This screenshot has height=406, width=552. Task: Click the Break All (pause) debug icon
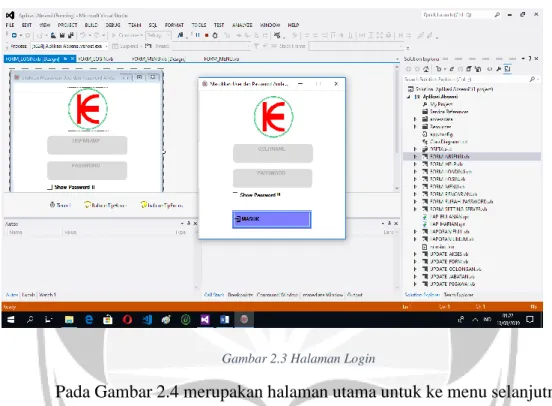coord(197,35)
